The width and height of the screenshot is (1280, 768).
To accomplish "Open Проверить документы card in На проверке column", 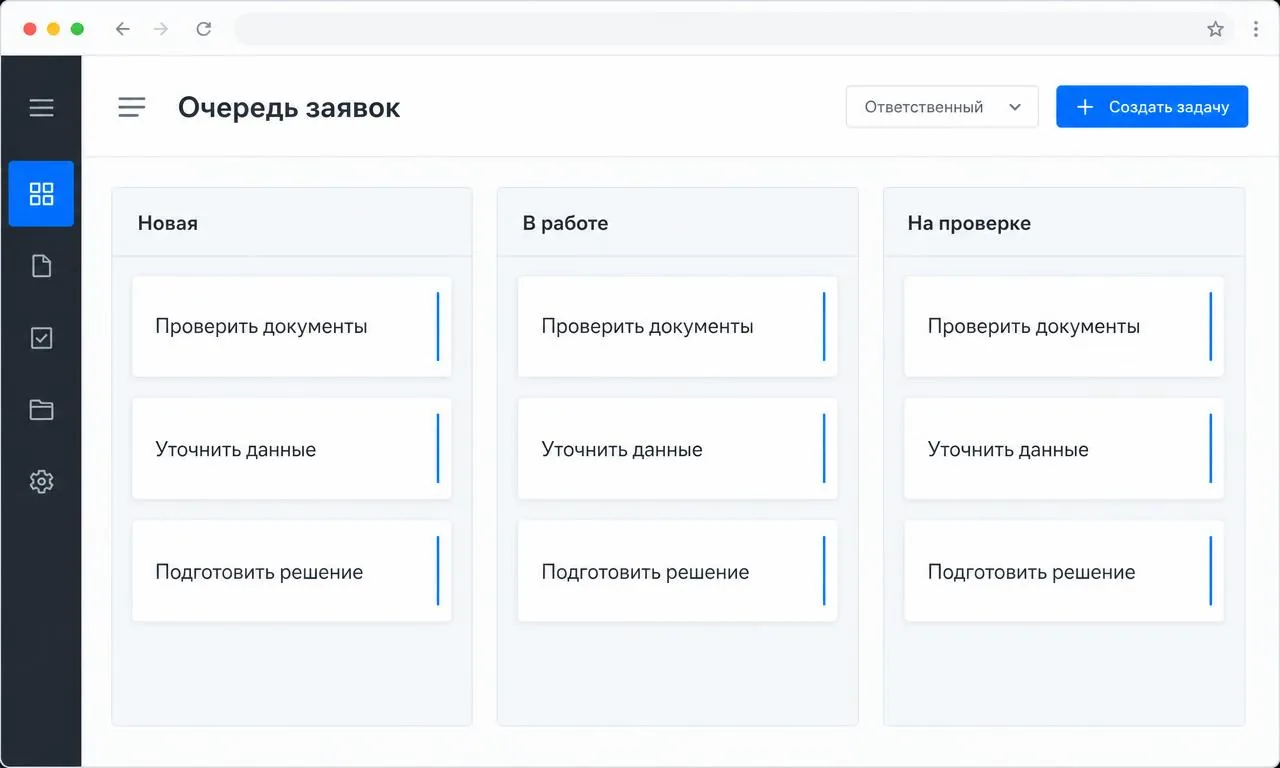I will click(1064, 327).
